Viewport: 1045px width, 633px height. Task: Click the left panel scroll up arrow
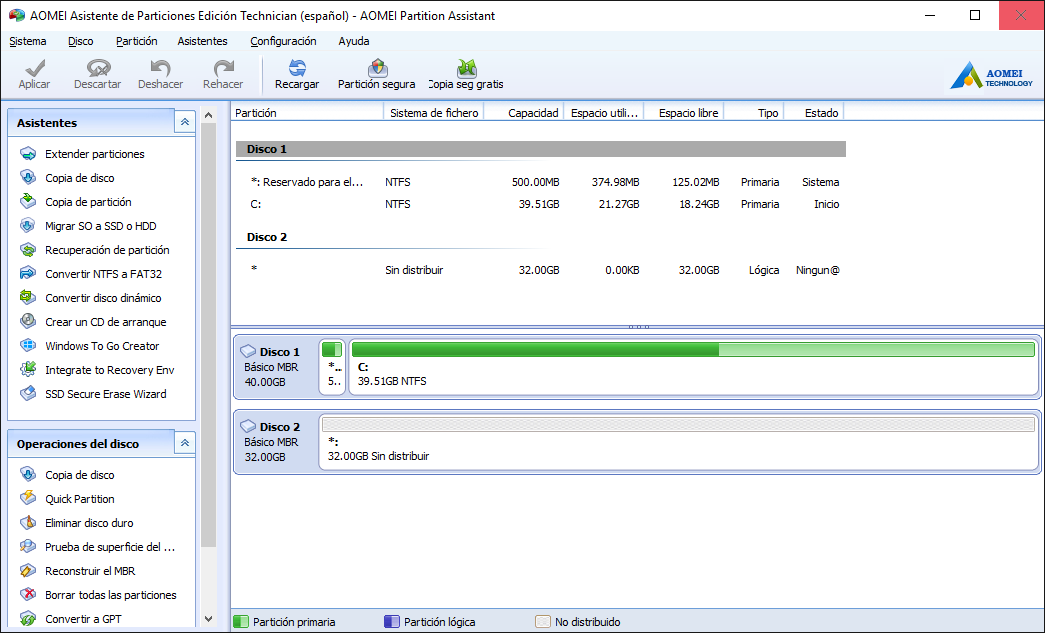click(209, 115)
